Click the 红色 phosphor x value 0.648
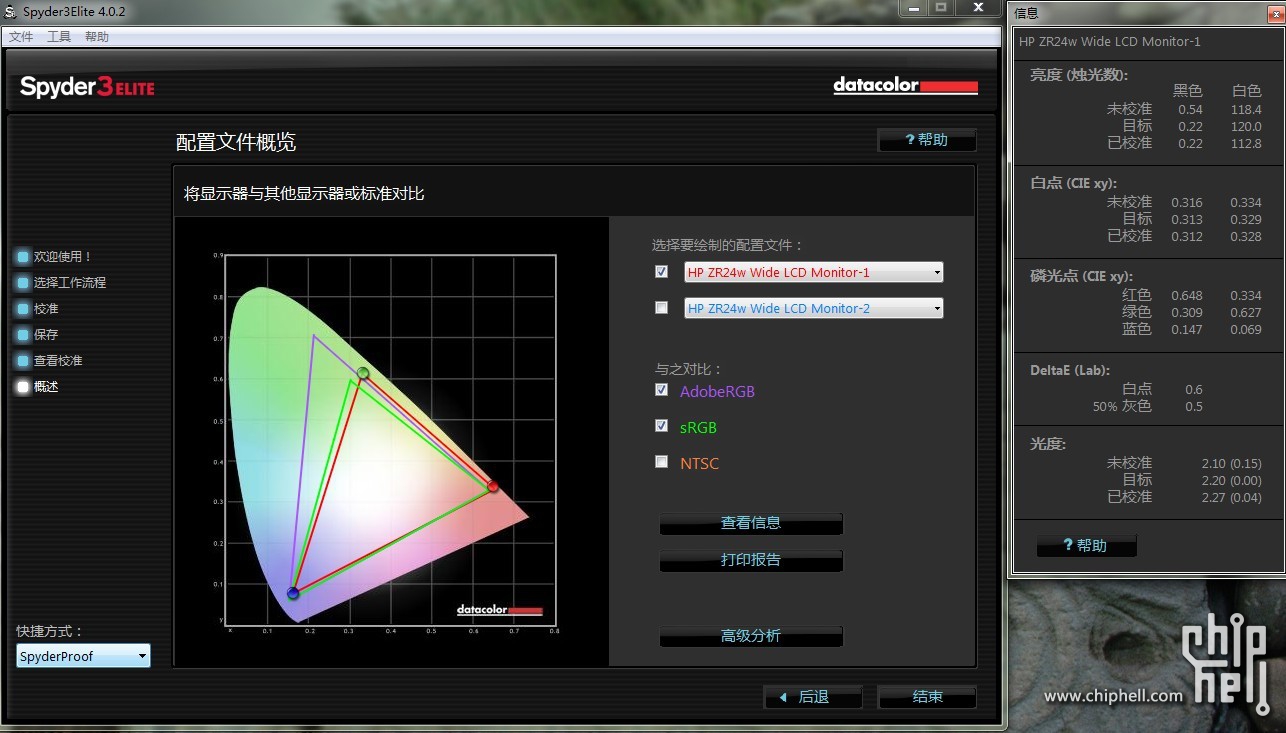 click(1187, 296)
